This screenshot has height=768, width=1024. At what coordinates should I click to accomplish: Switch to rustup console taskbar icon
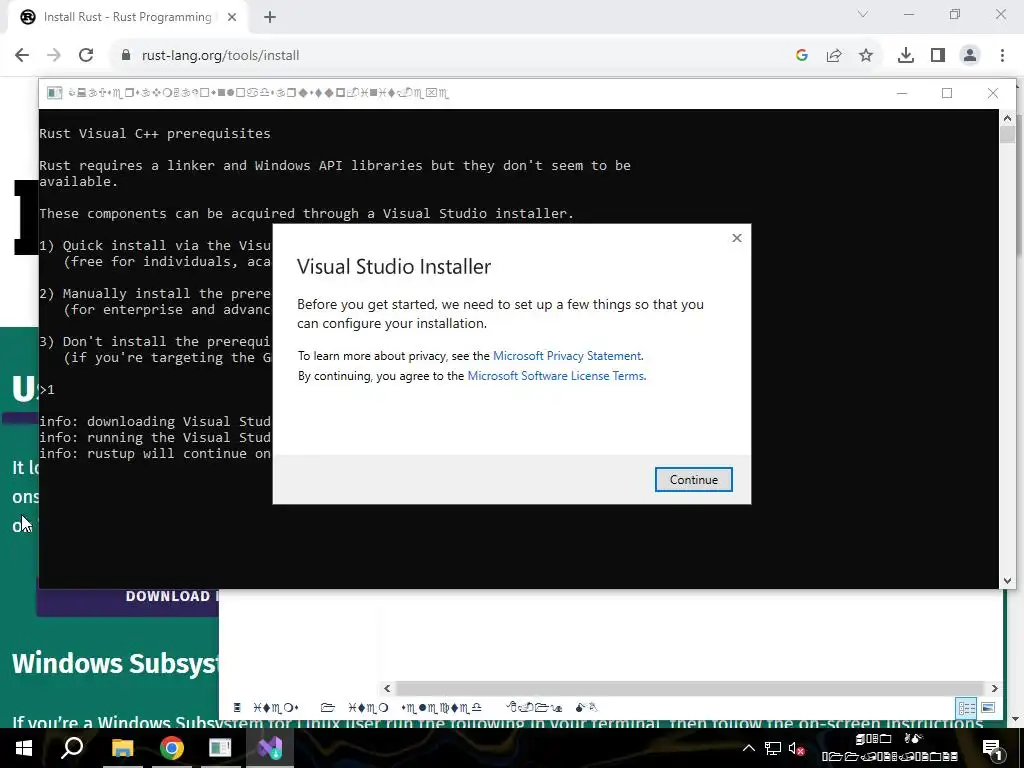(x=220, y=748)
